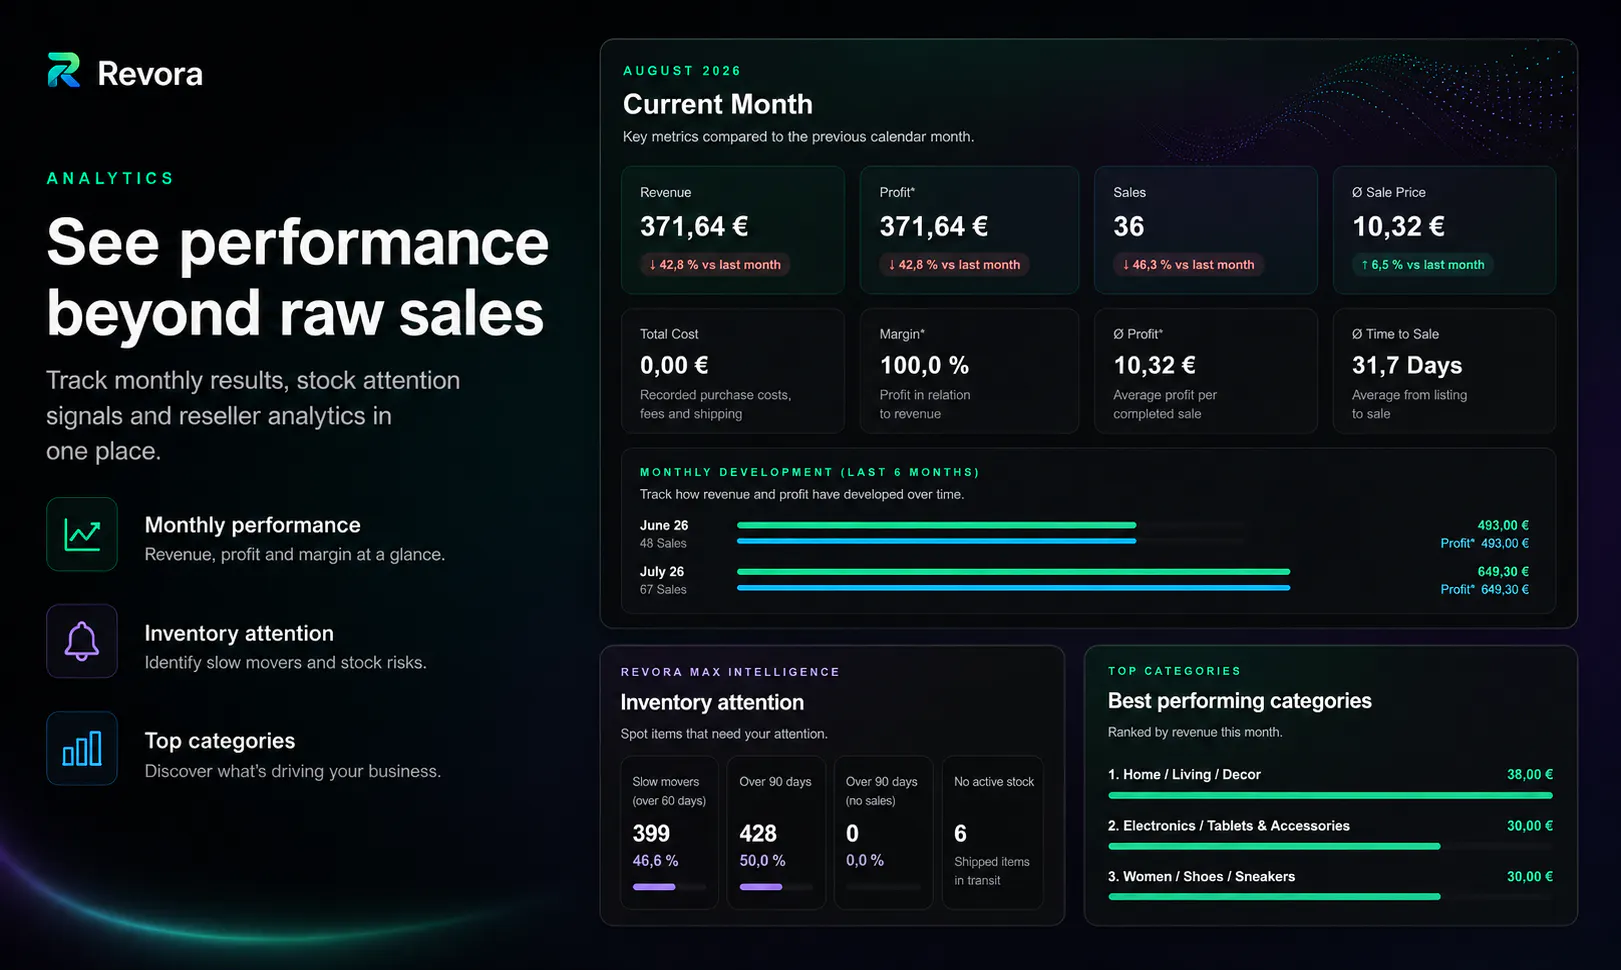Click the "Profit* 493,00 €" value
This screenshot has height=970, width=1621.
tap(1484, 543)
